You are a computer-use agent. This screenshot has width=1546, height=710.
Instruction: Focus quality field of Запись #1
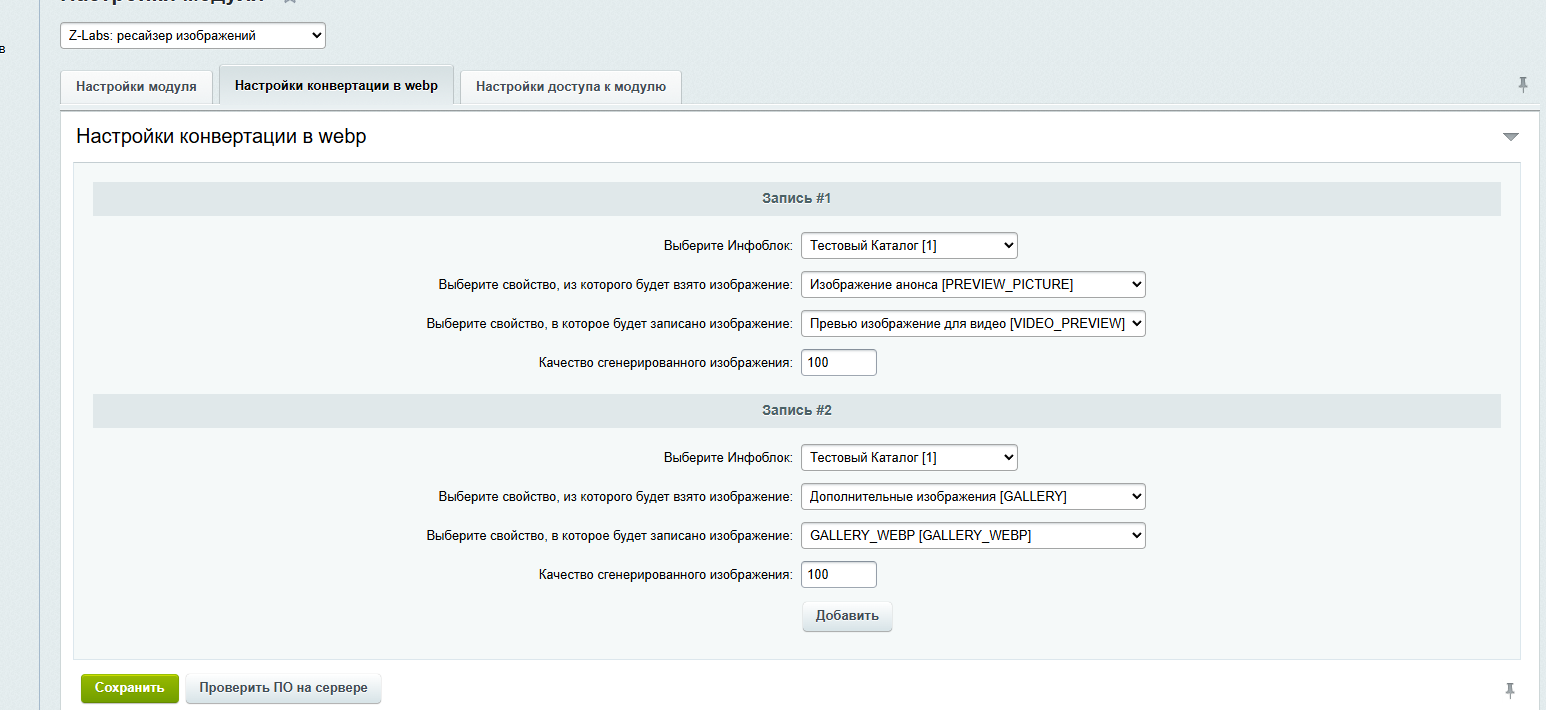click(x=839, y=363)
